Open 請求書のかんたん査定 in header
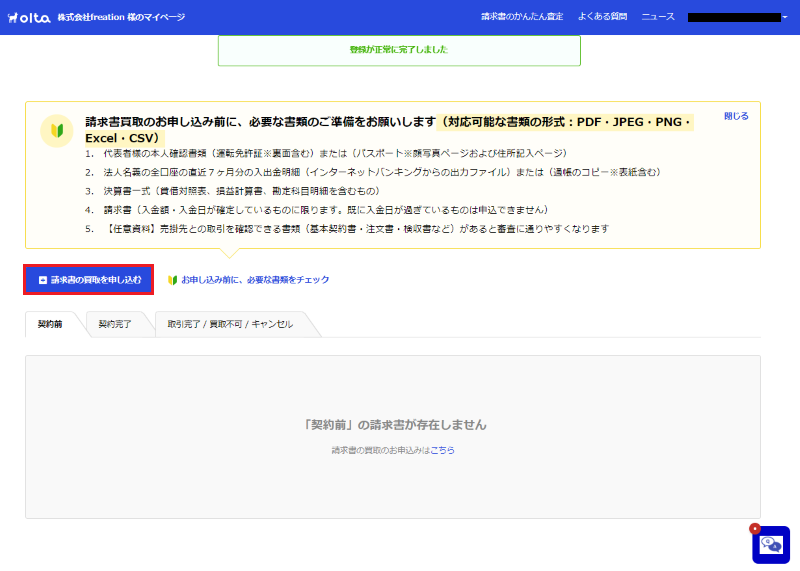The height and width of the screenshot is (571, 800). [522, 17]
